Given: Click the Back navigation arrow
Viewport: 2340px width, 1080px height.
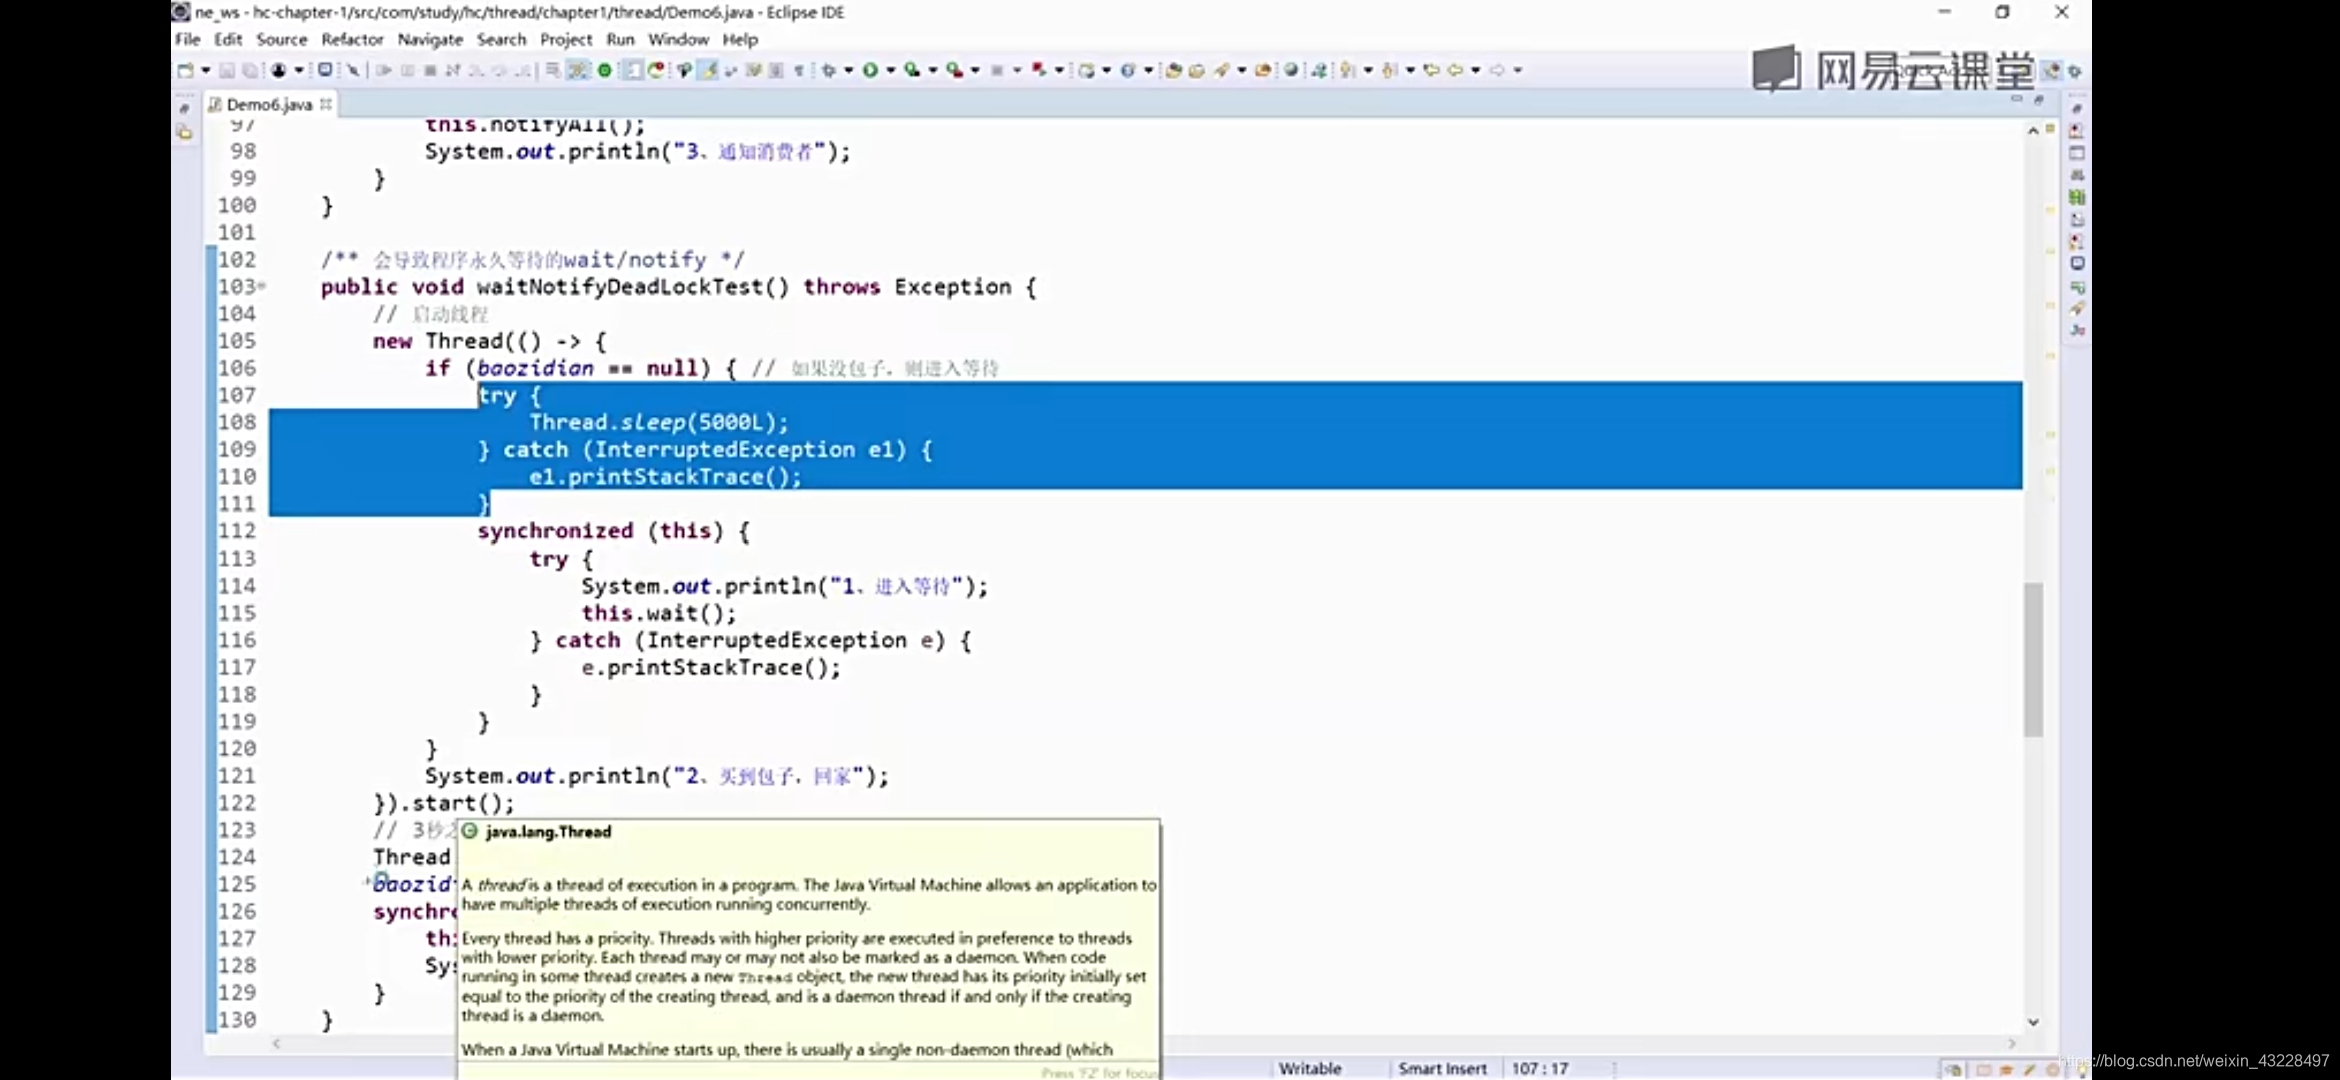Looking at the screenshot, I should pyautogui.click(x=1455, y=70).
